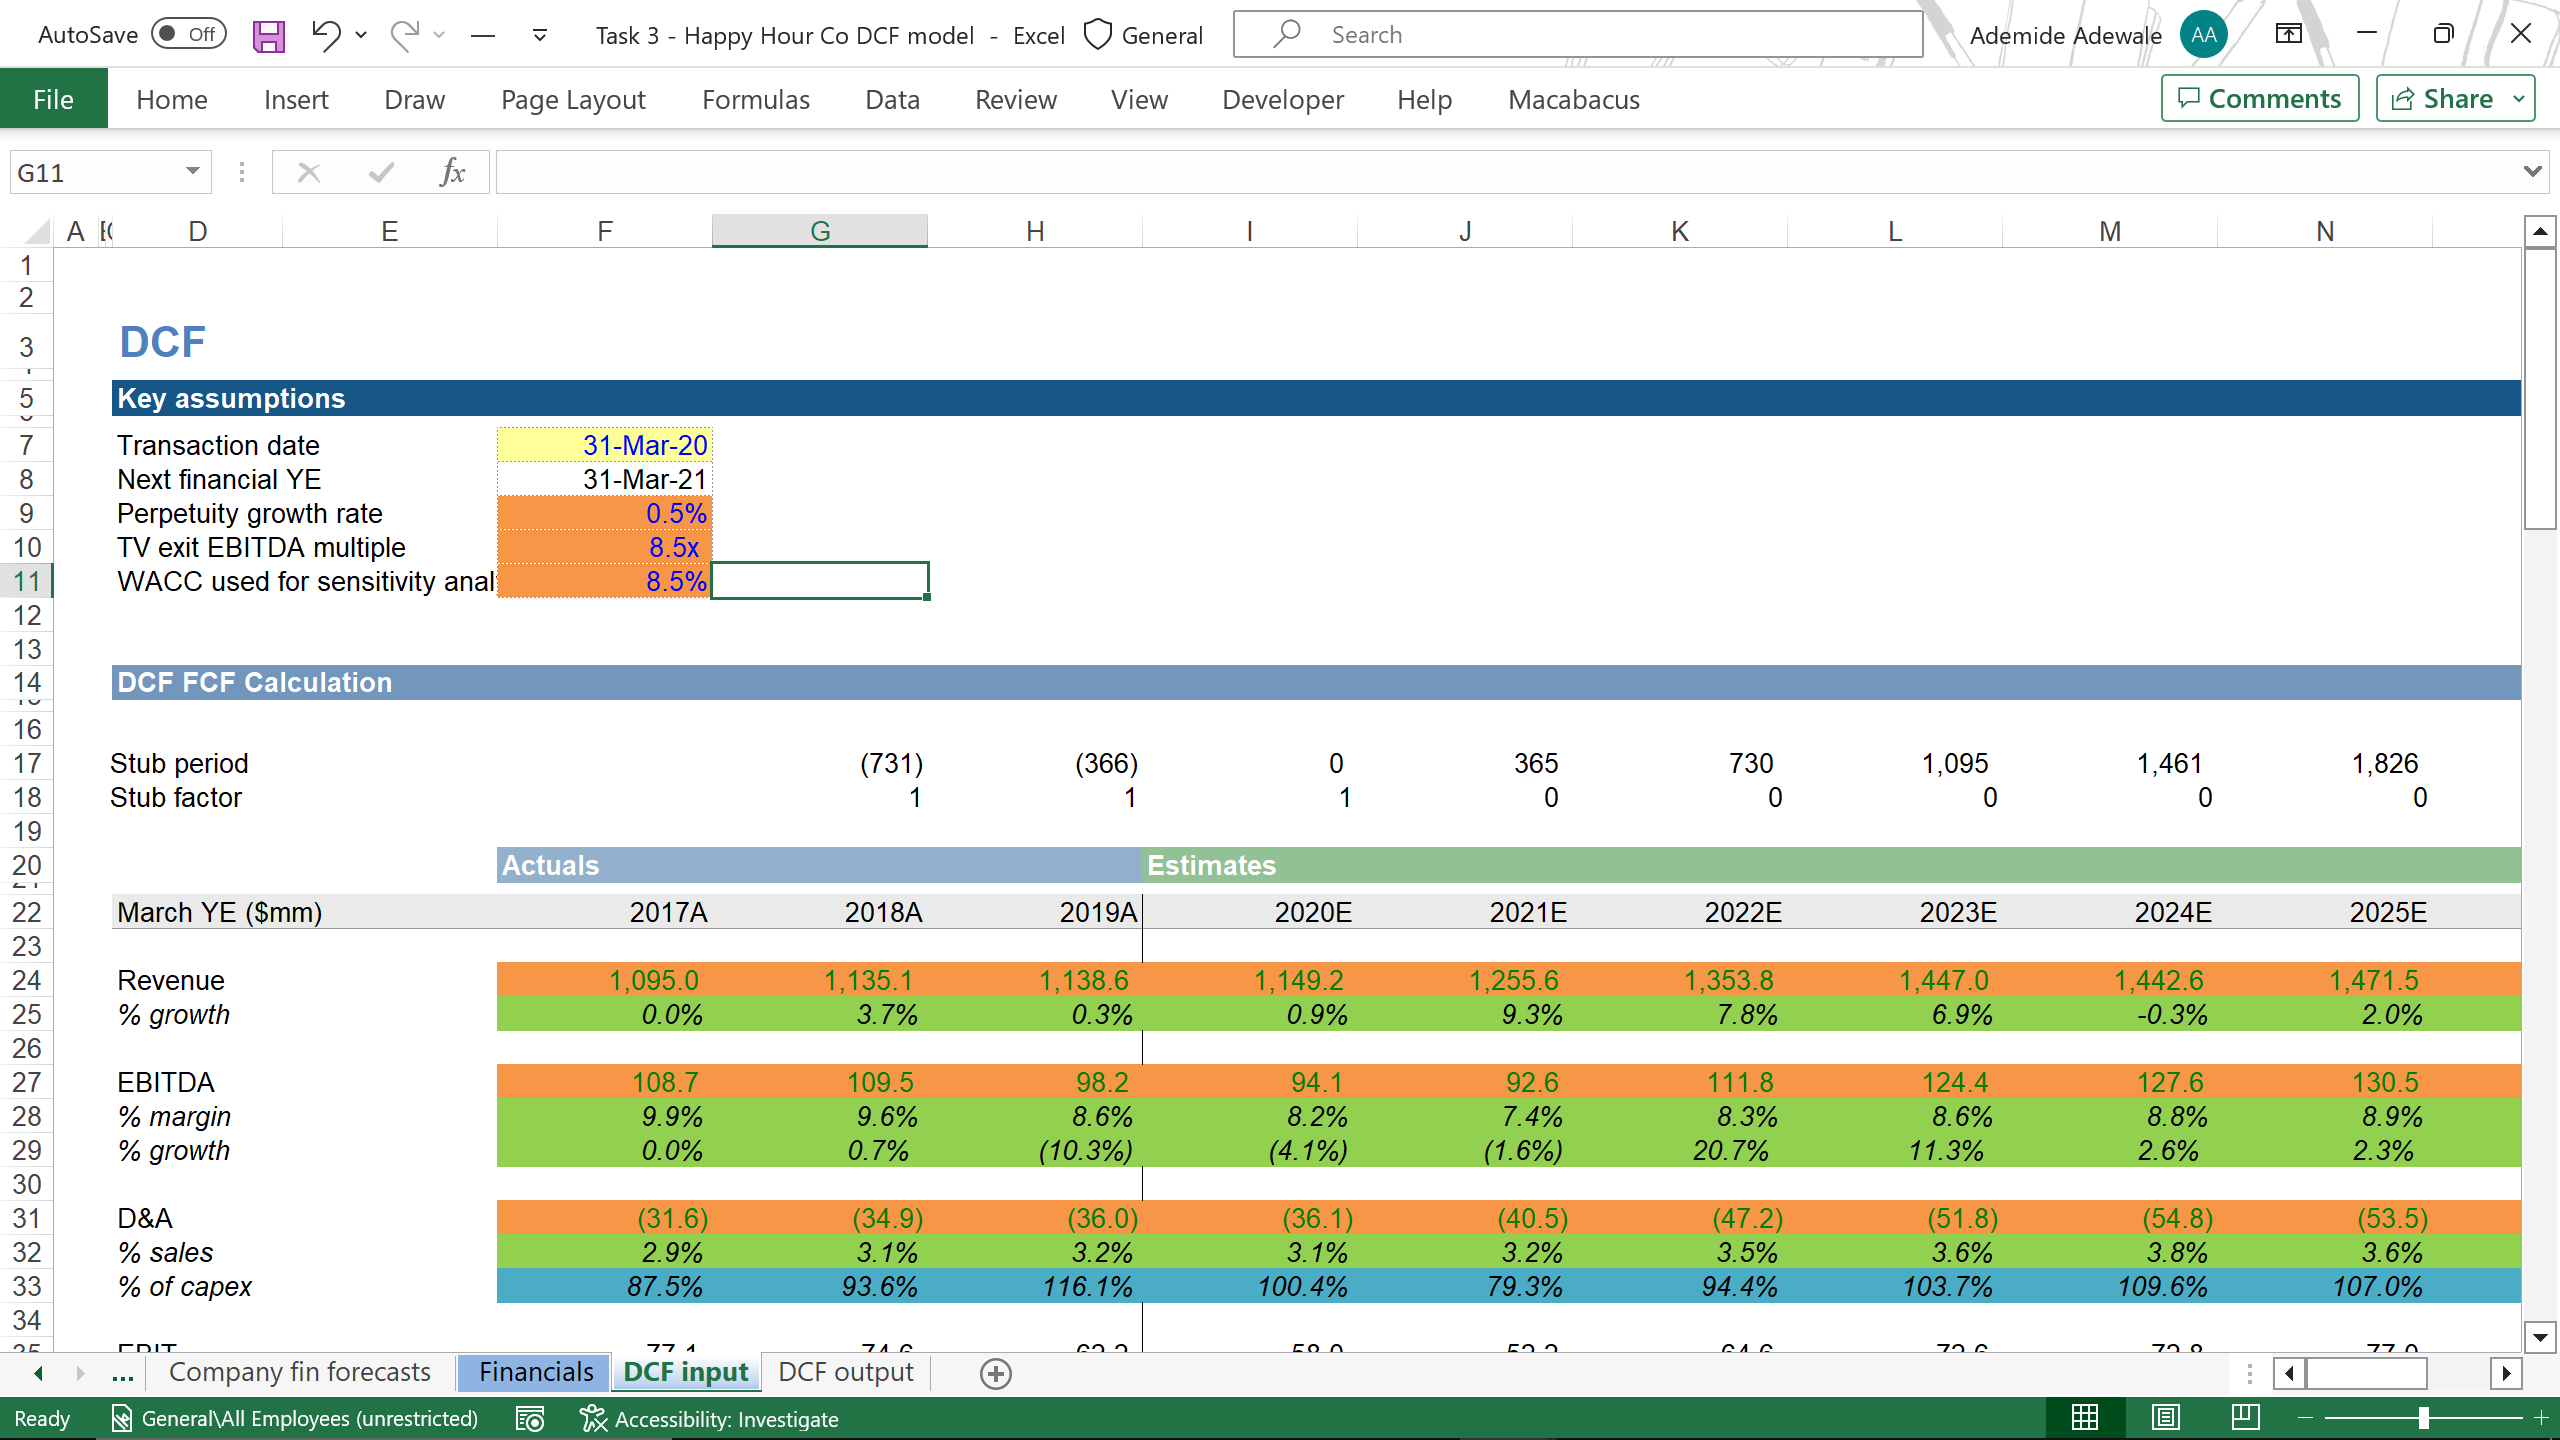The height and width of the screenshot is (1440, 2560).
Task: Click the Share button
Action: click(x=2442, y=98)
